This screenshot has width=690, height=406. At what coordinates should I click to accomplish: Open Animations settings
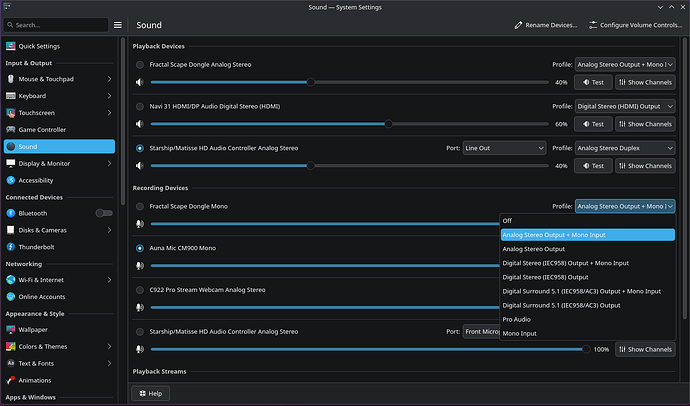59,380
